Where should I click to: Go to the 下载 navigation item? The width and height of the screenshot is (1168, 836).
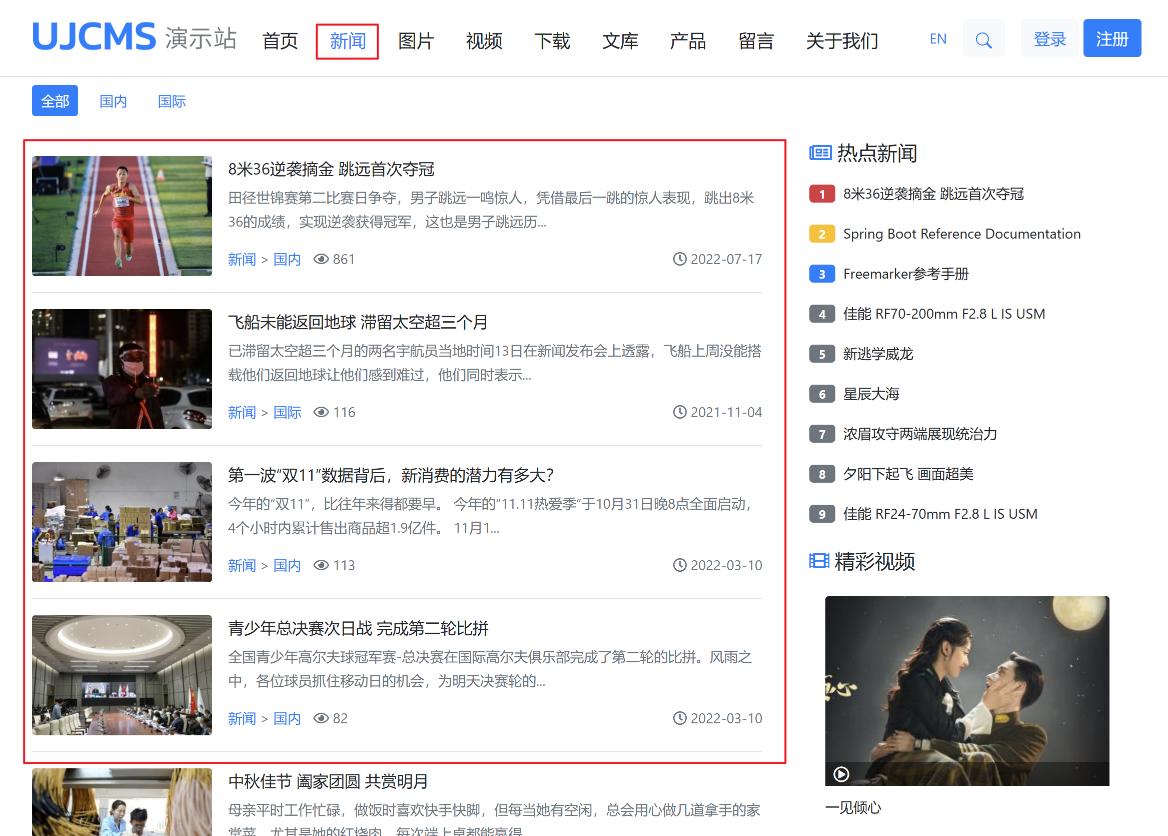[x=552, y=41]
